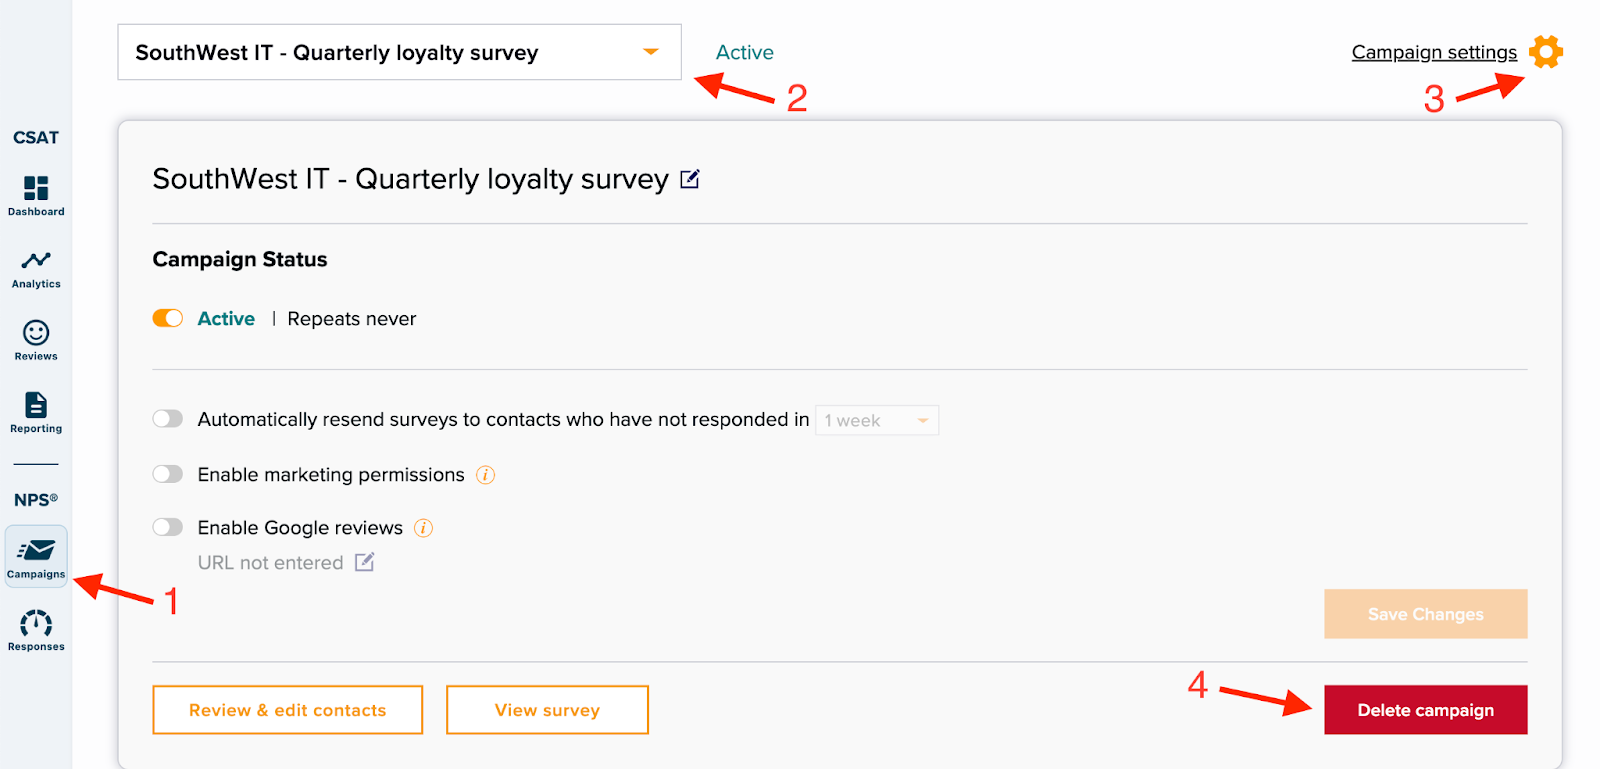Show info for marketing permissions

pos(485,475)
